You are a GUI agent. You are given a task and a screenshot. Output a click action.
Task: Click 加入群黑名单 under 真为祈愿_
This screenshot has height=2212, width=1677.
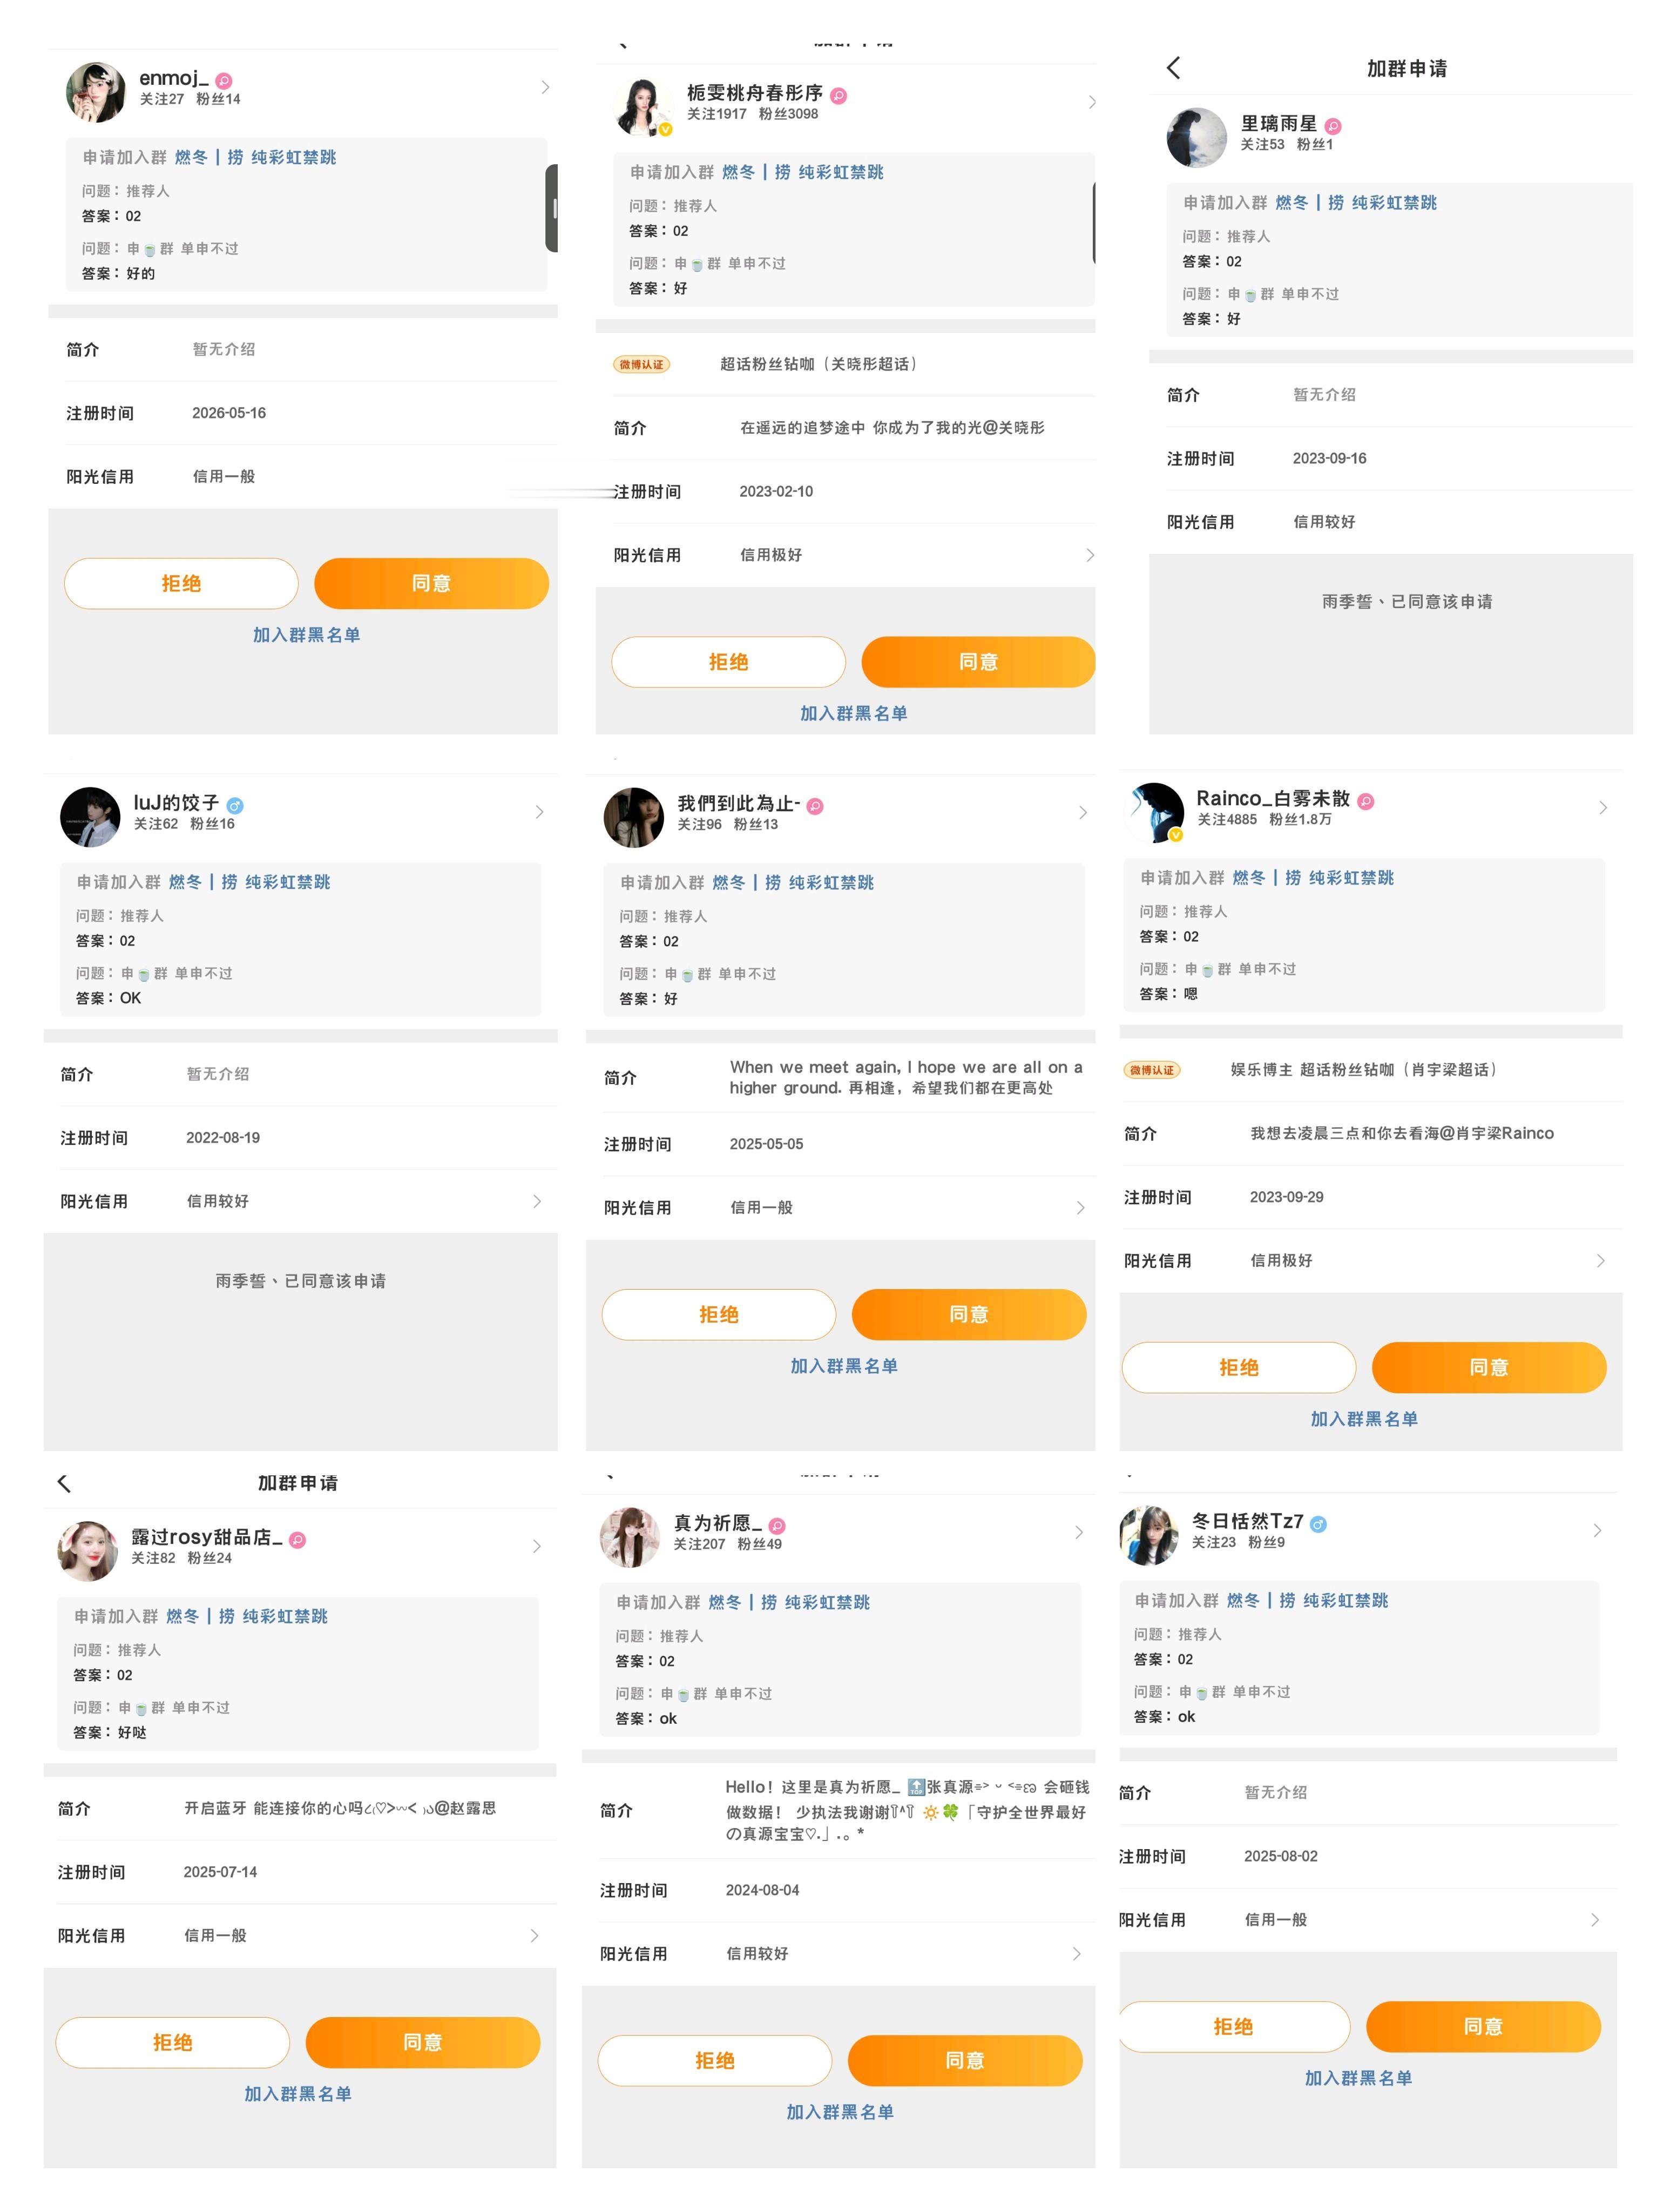pos(840,2112)
